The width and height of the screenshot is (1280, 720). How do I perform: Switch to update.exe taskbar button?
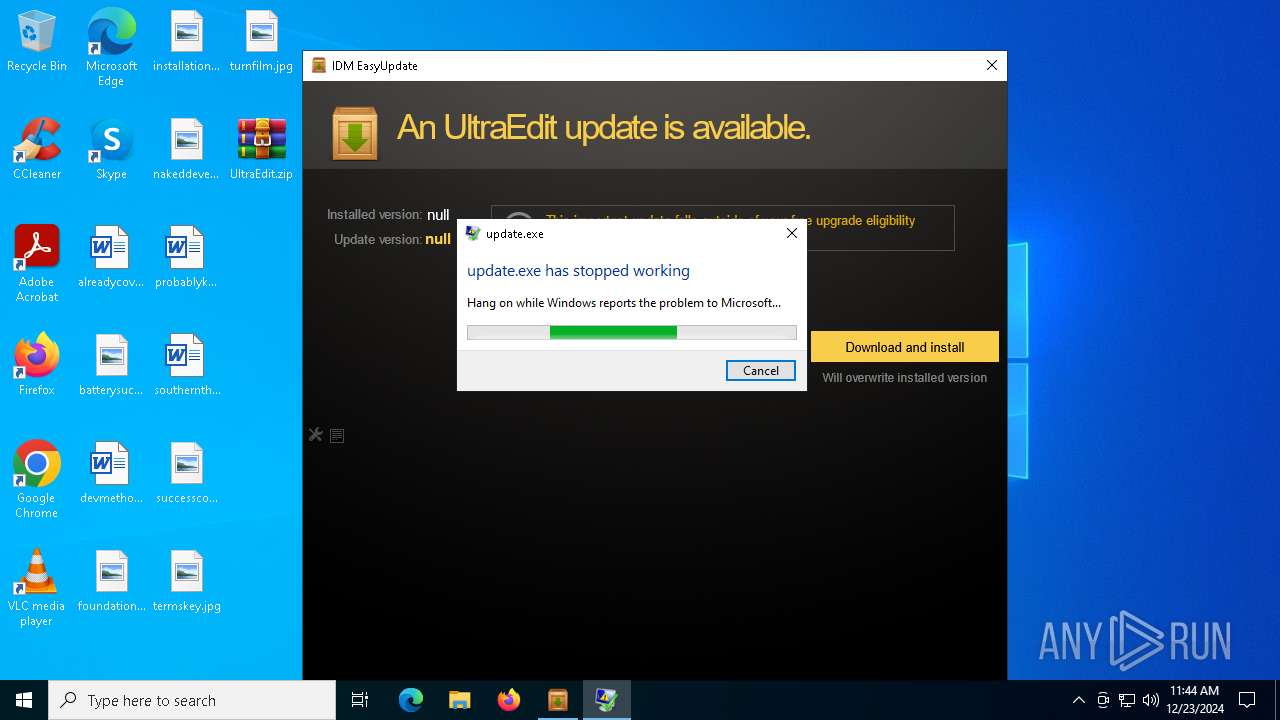(607, 700)
